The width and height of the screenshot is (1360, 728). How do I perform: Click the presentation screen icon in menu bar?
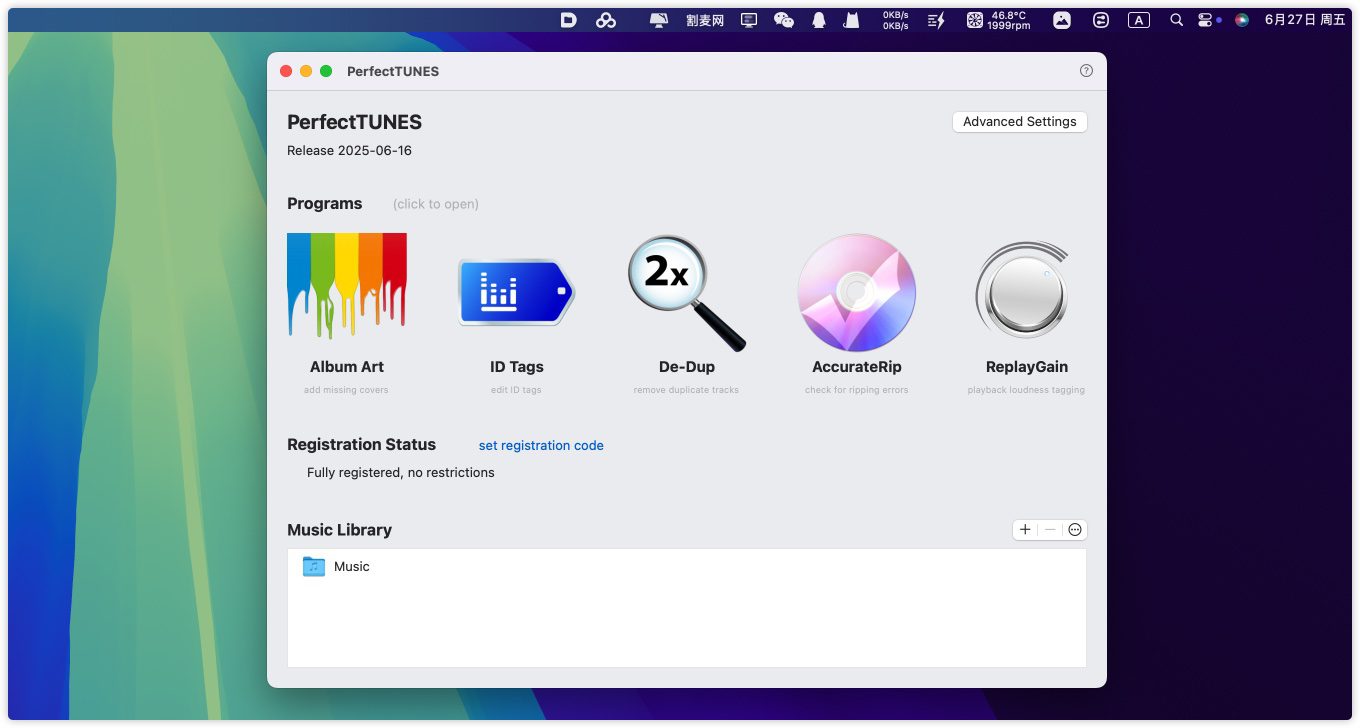658,20
